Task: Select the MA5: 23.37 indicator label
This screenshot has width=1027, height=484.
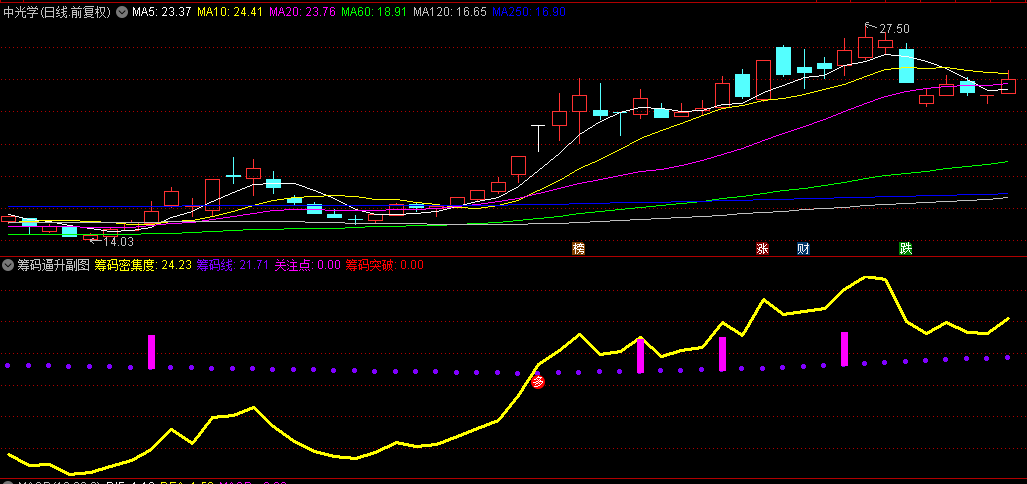Action: (162, 12)
